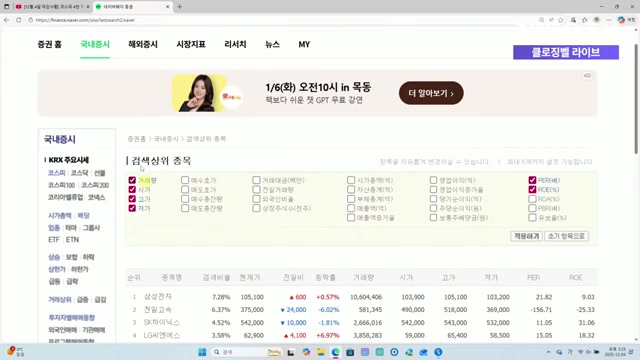View site information lock icon in address bar

click(x=30, y=20)
